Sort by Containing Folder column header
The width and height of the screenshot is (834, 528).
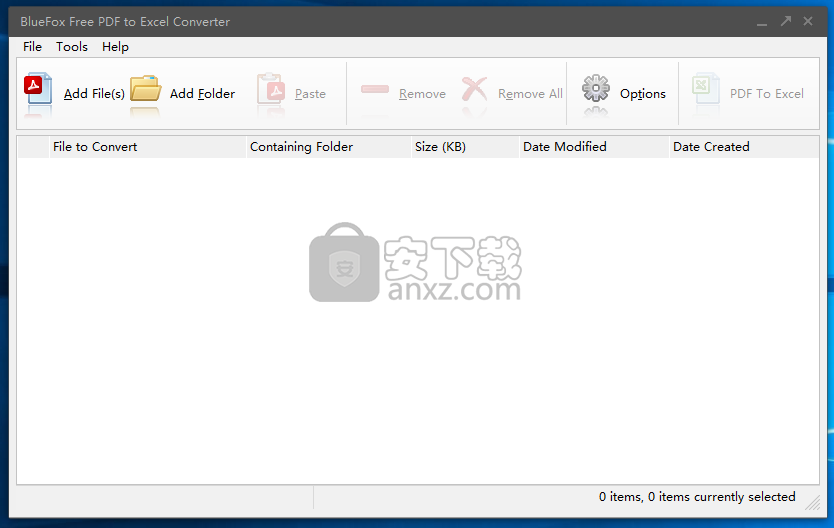click(x=329, y=147)
